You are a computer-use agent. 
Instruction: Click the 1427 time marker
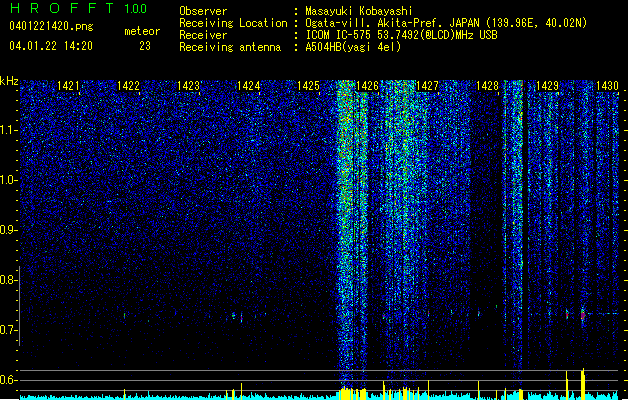[428, 86]
